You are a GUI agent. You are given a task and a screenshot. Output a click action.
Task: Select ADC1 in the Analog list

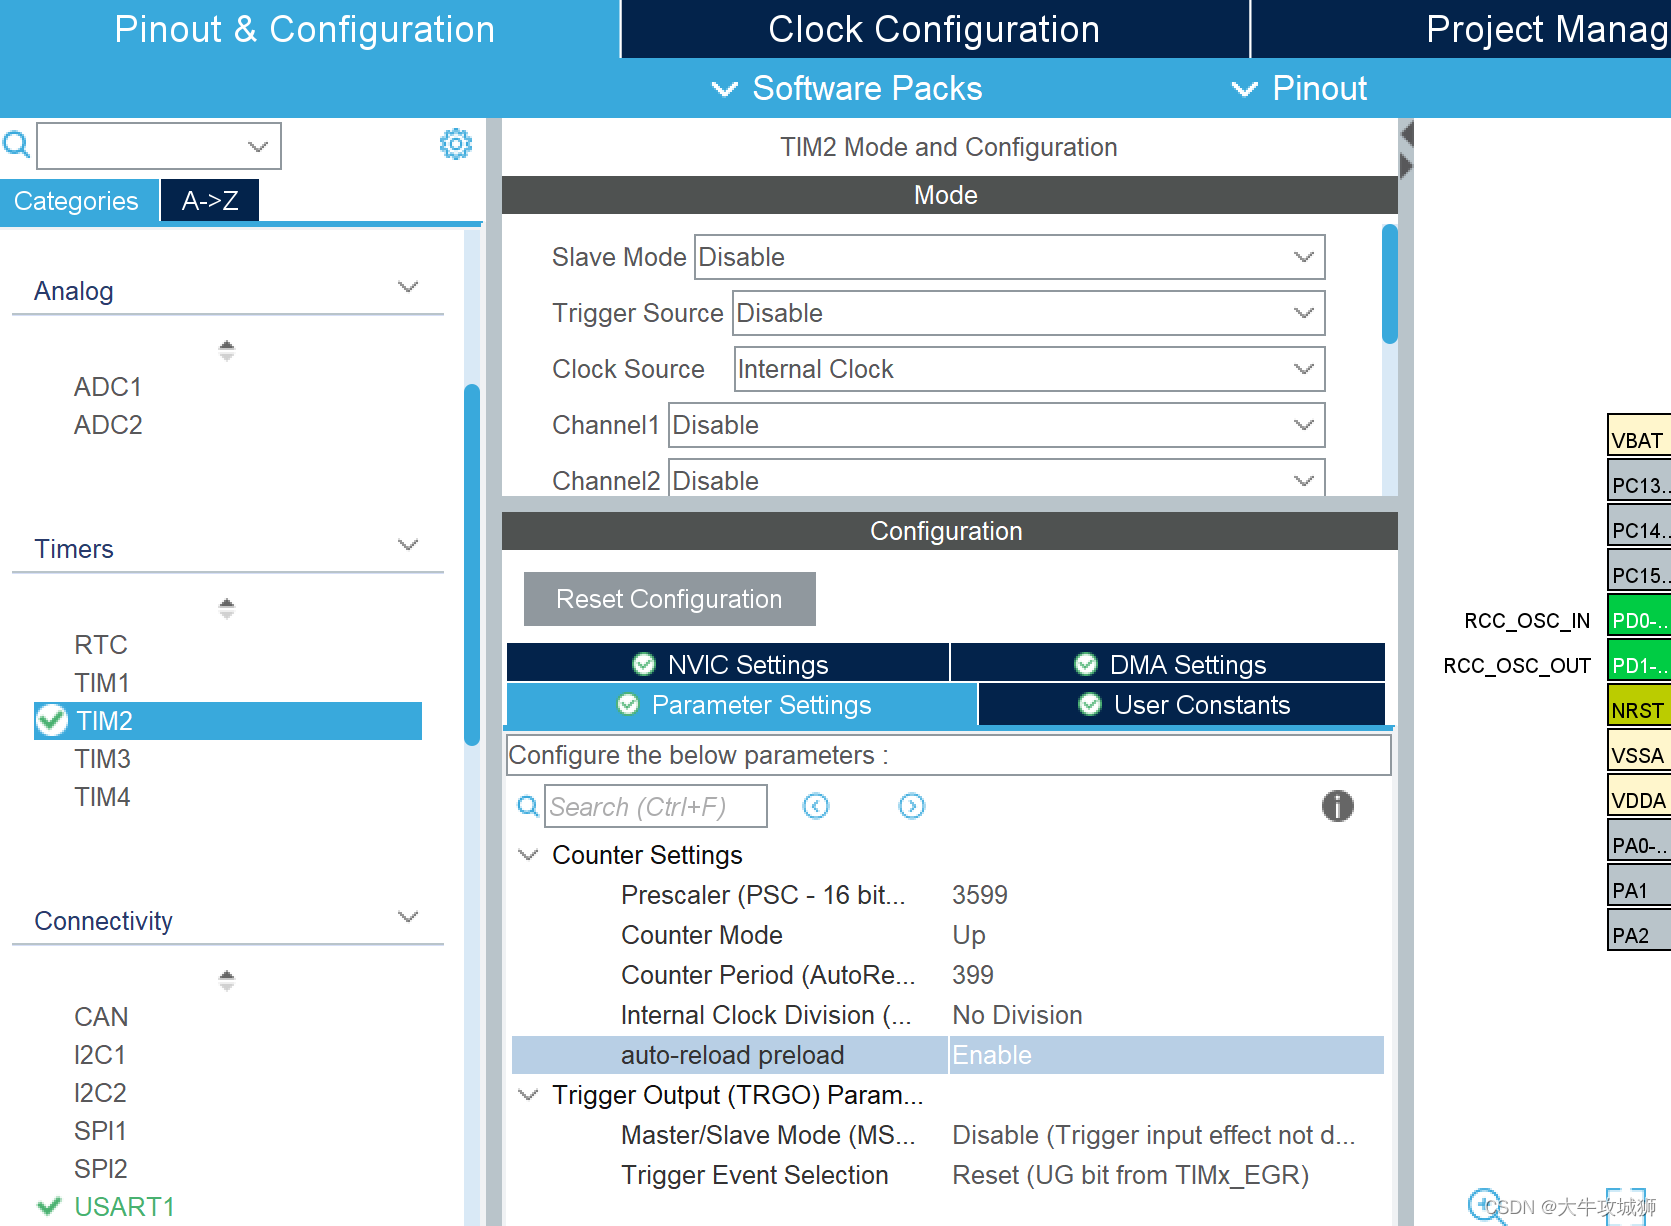(x=108, y=387)
